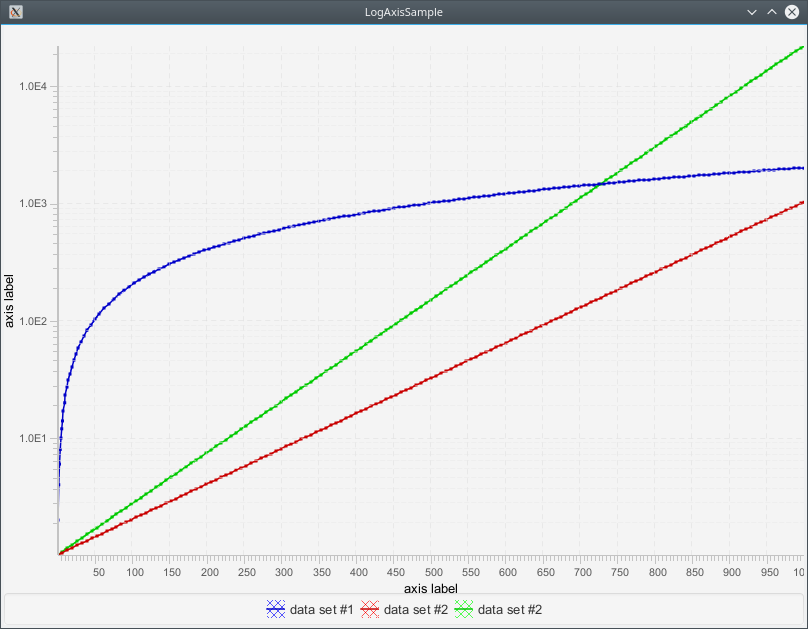Click the 1.0E4 y-axis tick label
Image resolution: width=808 pixels, height=629 pixels.
[33, 86]
